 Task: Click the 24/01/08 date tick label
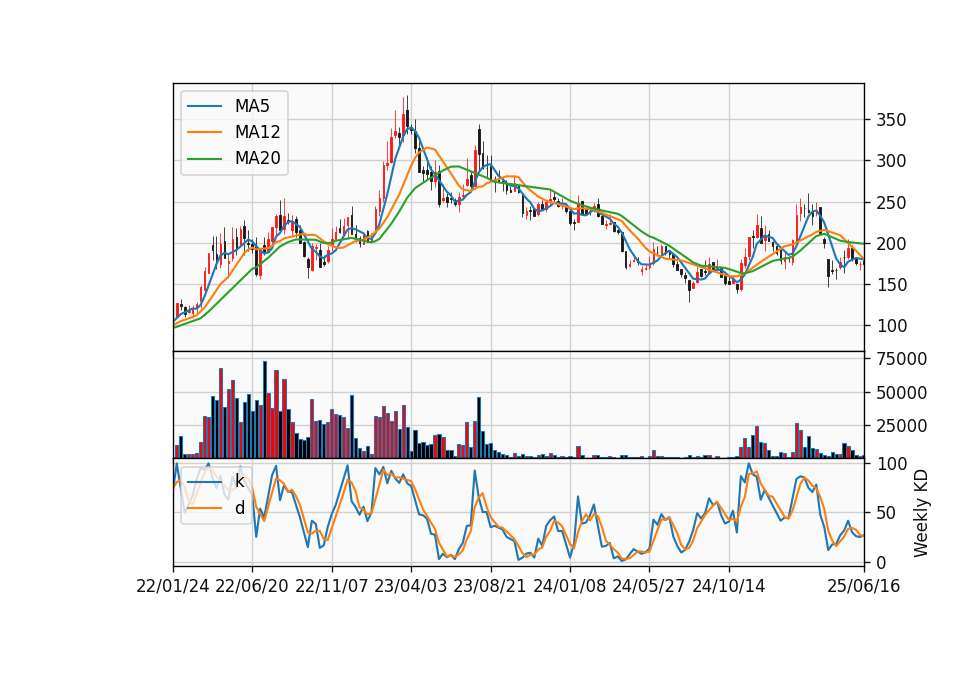pyautogui.click(x=569, y=586)
